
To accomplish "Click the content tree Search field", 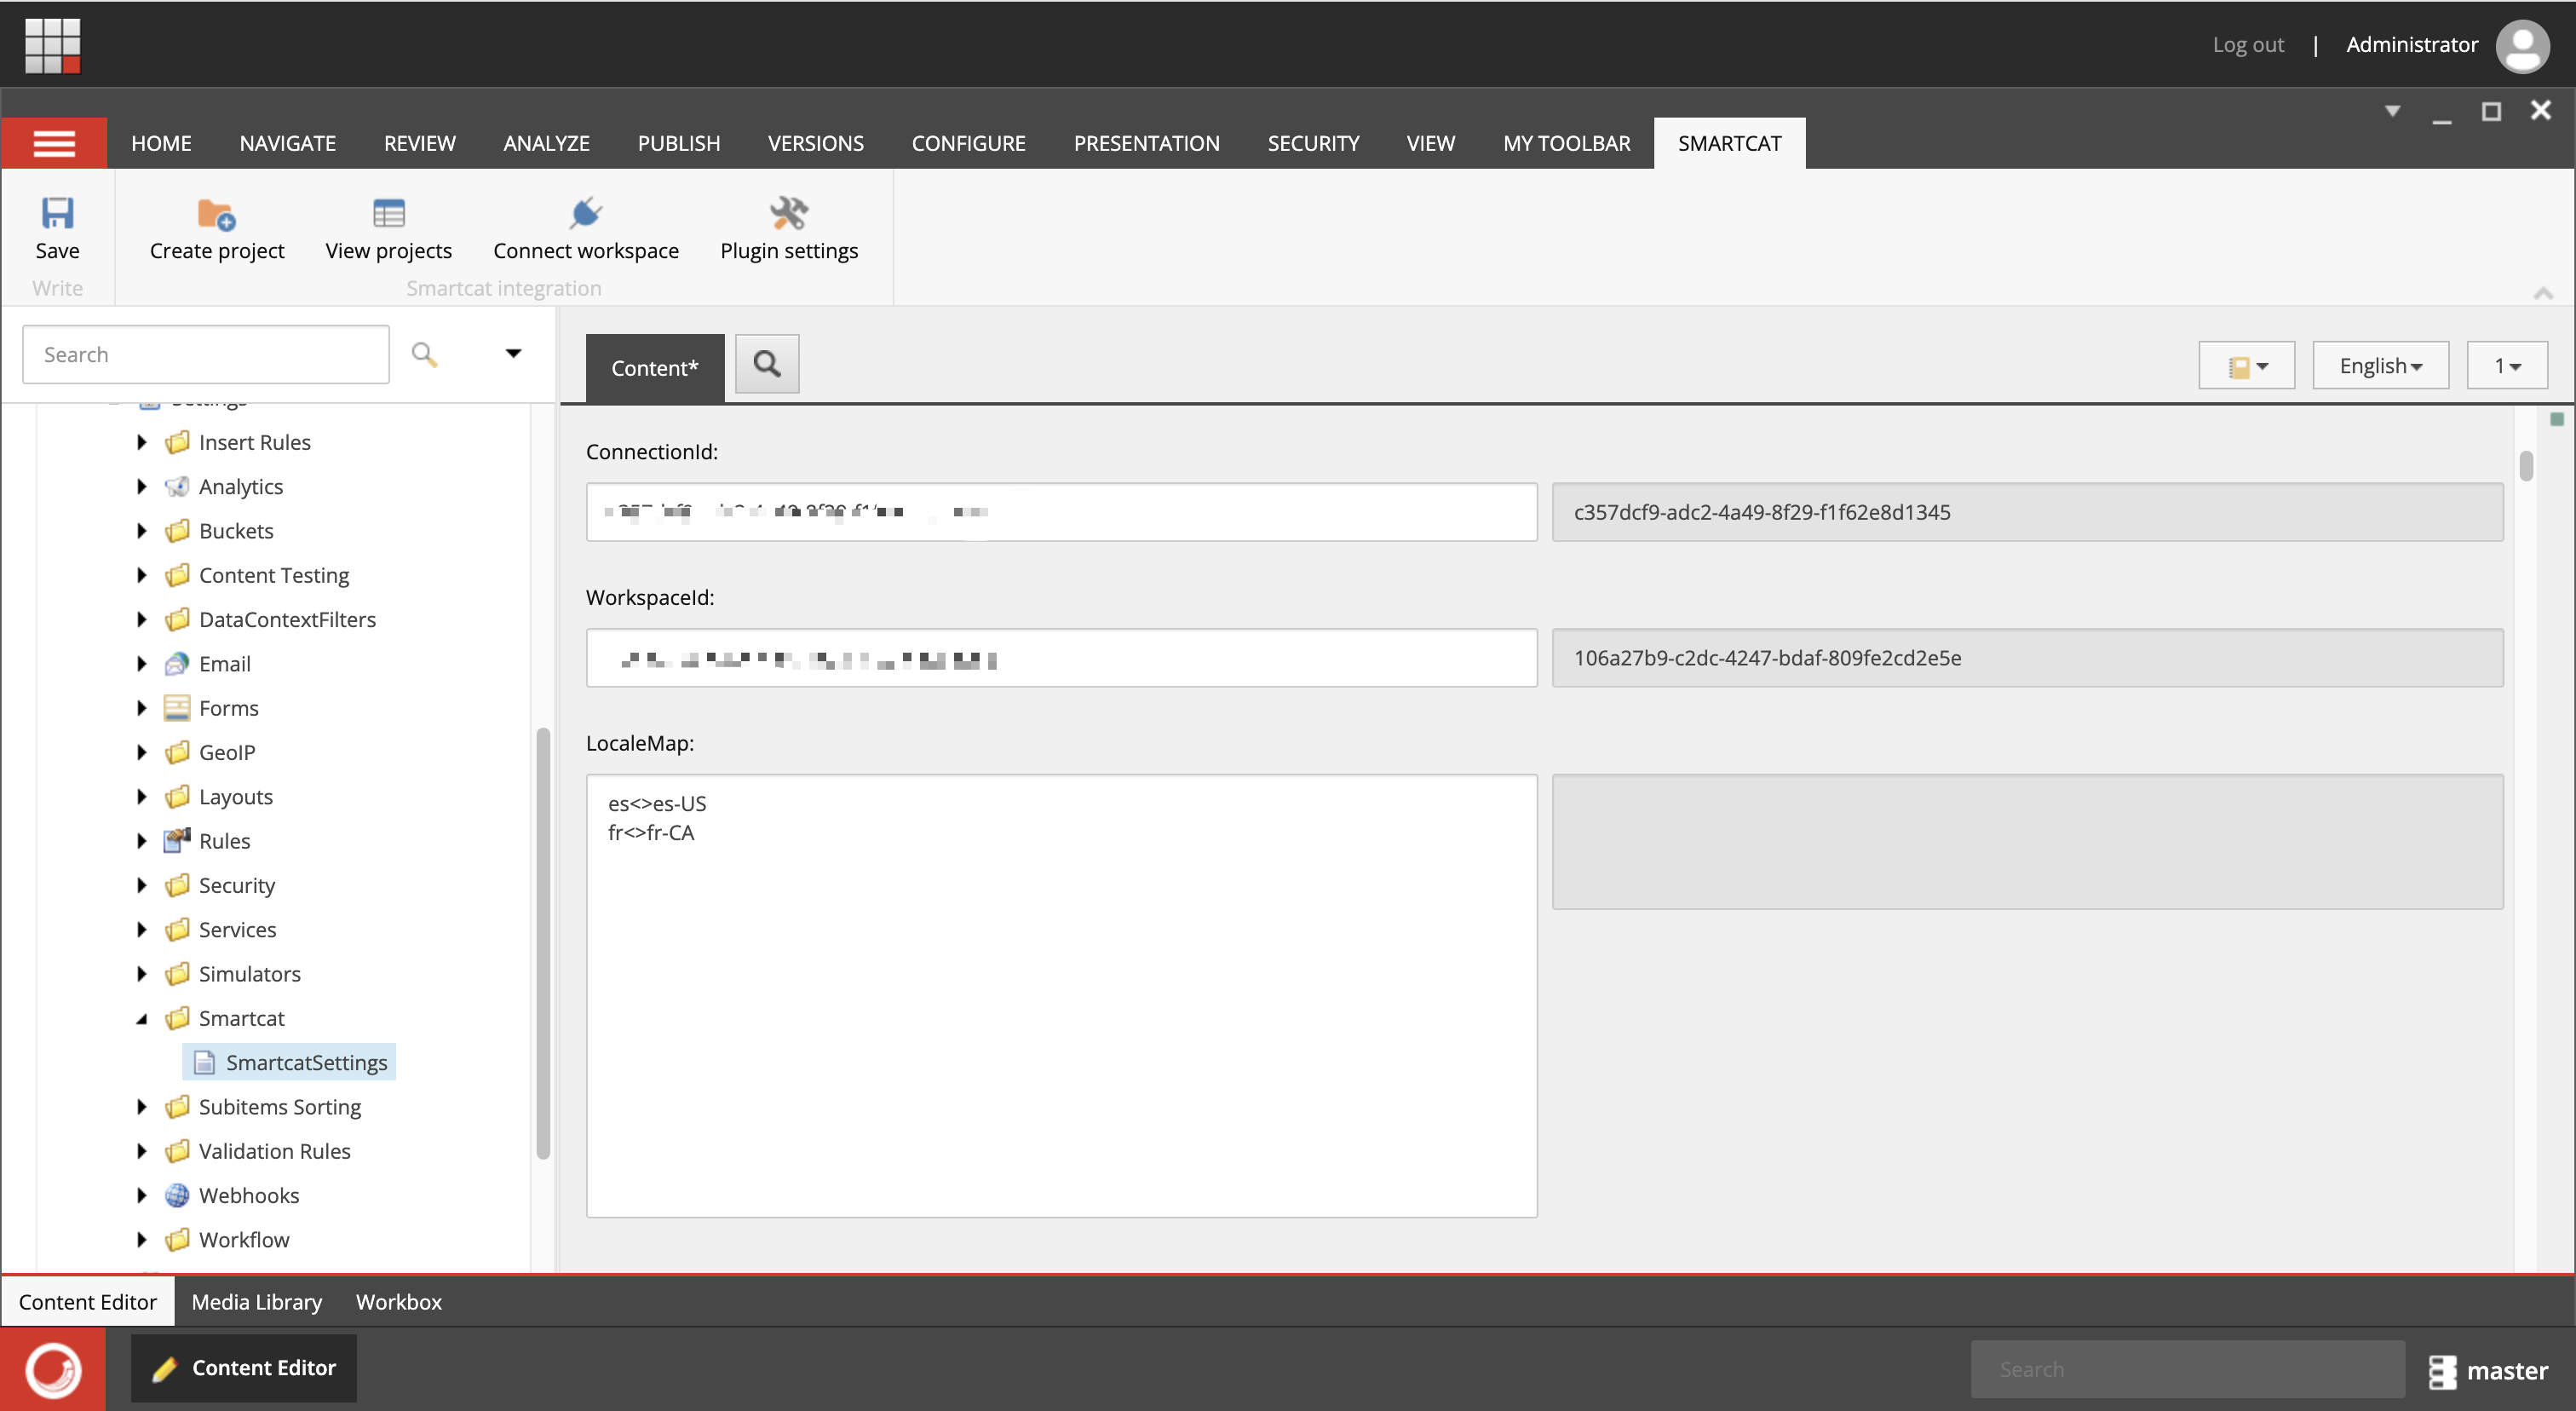I will click(206, 354).
